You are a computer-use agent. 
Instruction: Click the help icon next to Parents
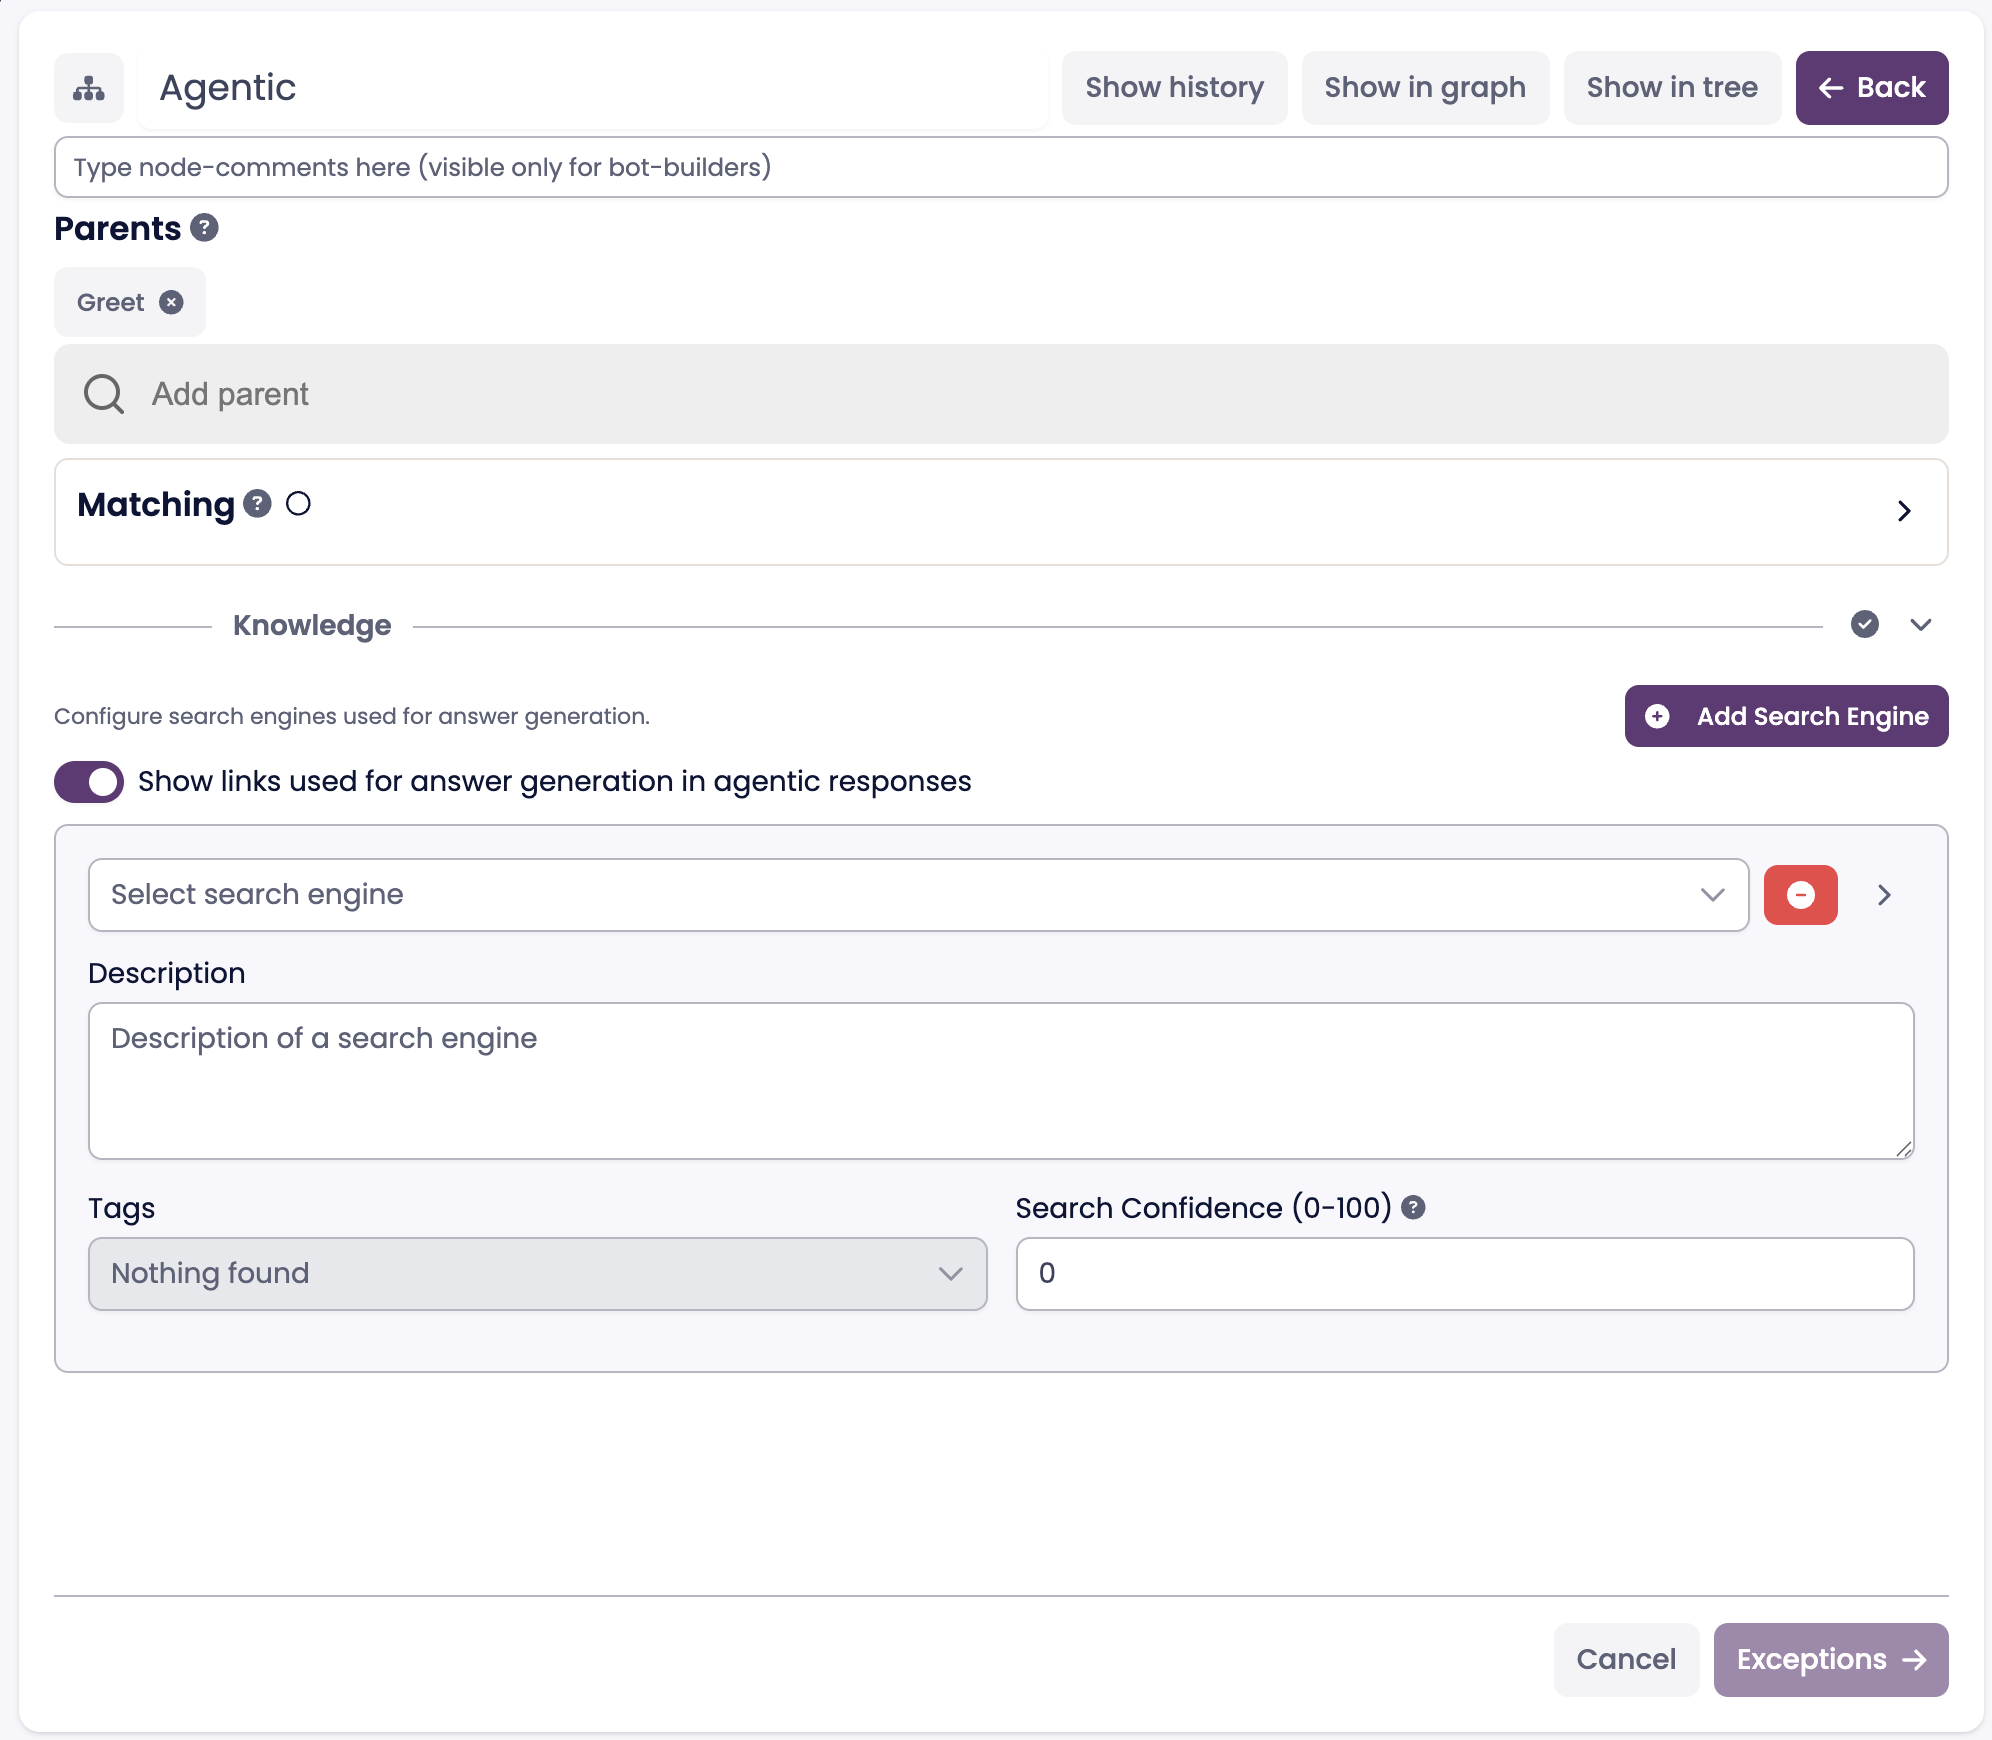205,228
